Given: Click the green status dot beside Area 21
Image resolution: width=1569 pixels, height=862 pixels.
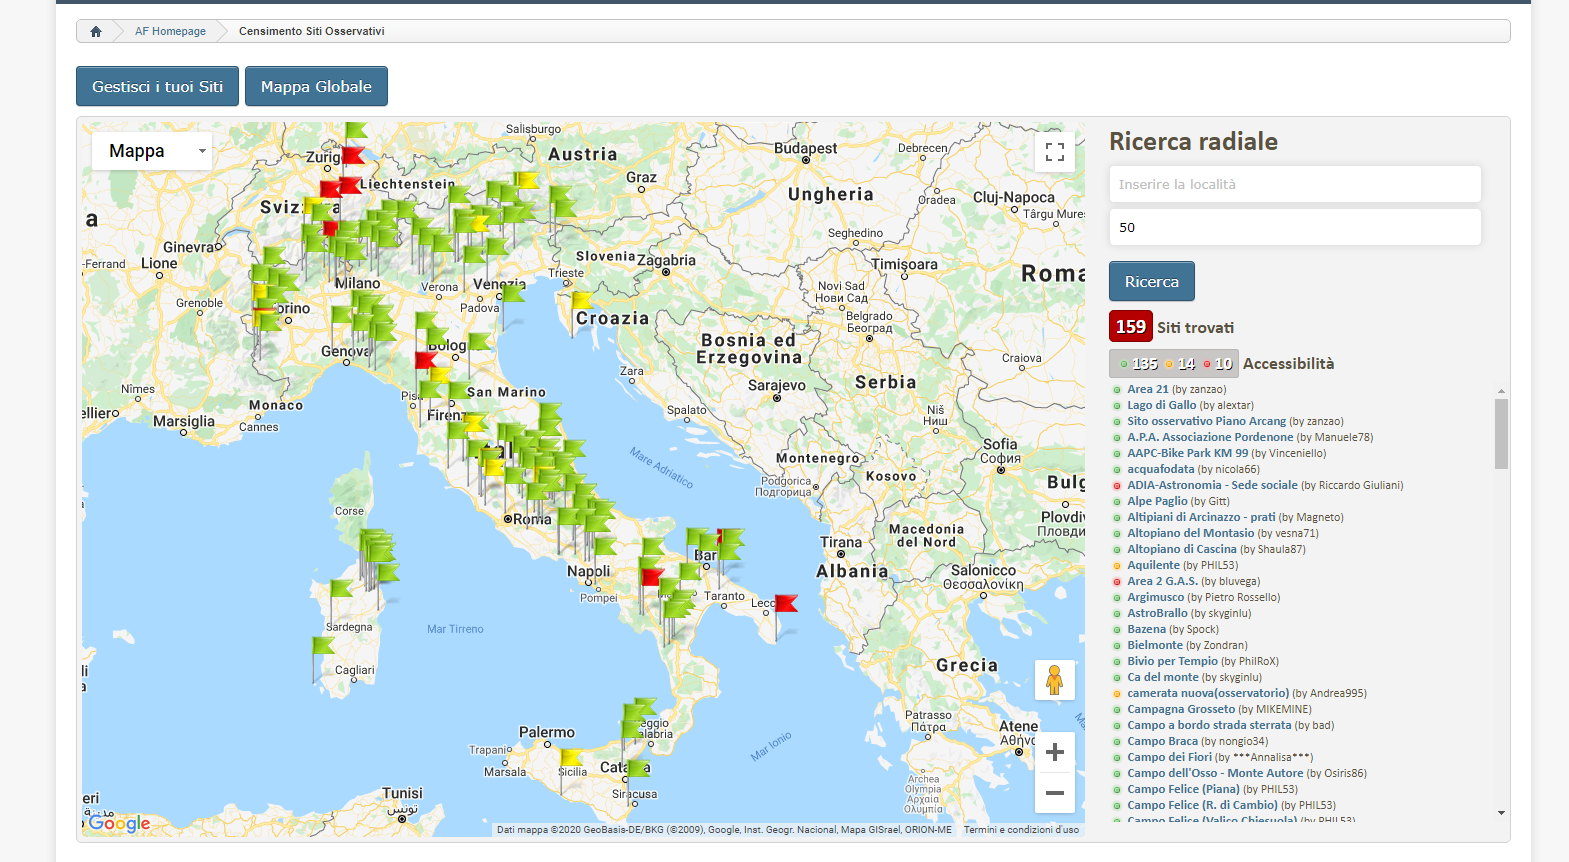Looking at the screenshot, I should (1117, 390).
